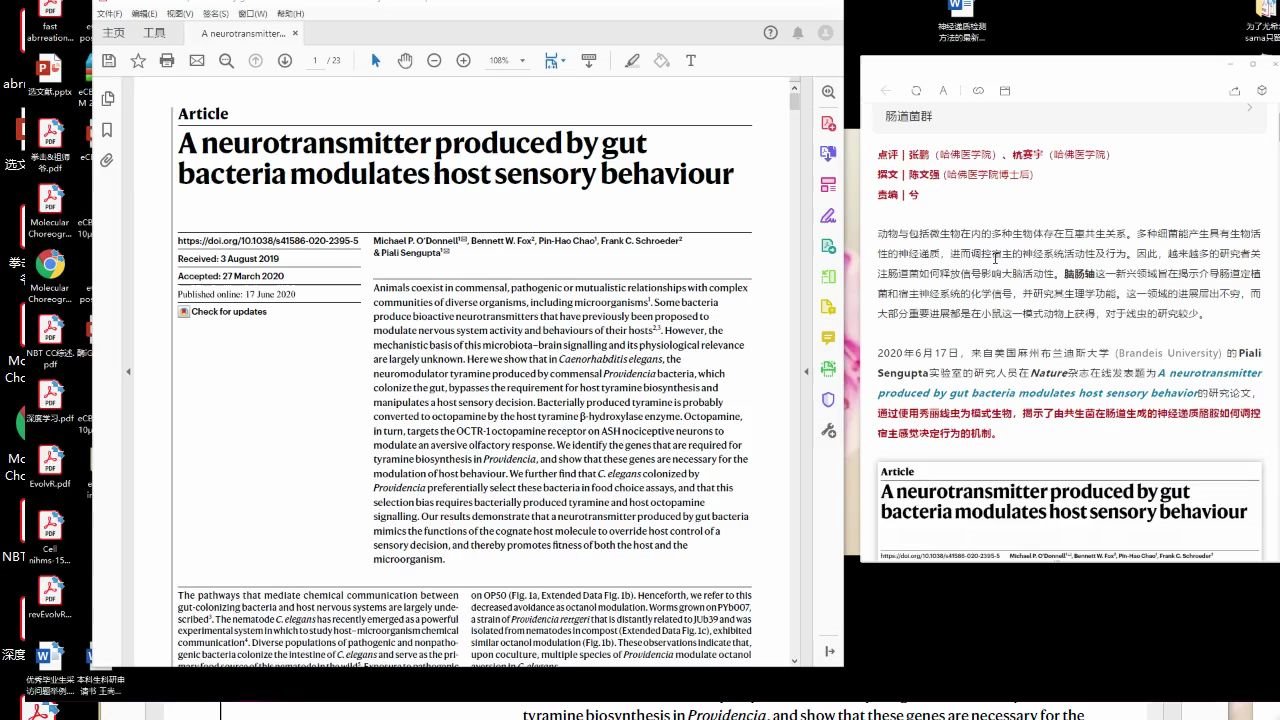The width and height of the screenshot is (1280, 720).
Task: Open the notifications bell
Action: tap(798, 33)
